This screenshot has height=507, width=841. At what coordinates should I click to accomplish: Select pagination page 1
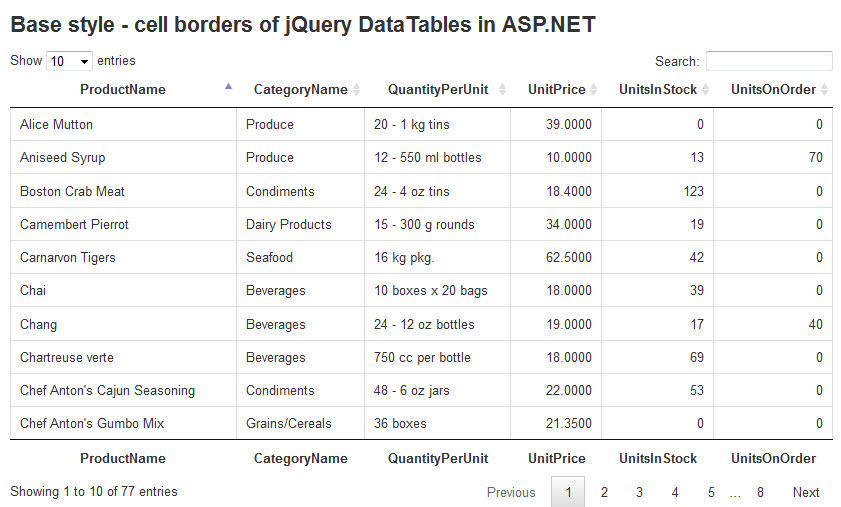point(569,493)
